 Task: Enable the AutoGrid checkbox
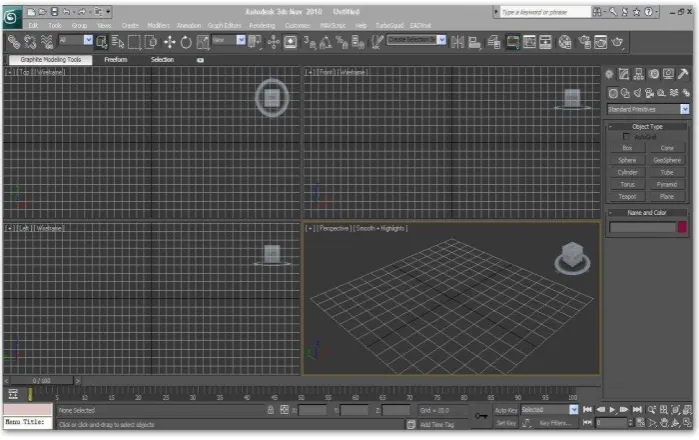coord(626,136)
